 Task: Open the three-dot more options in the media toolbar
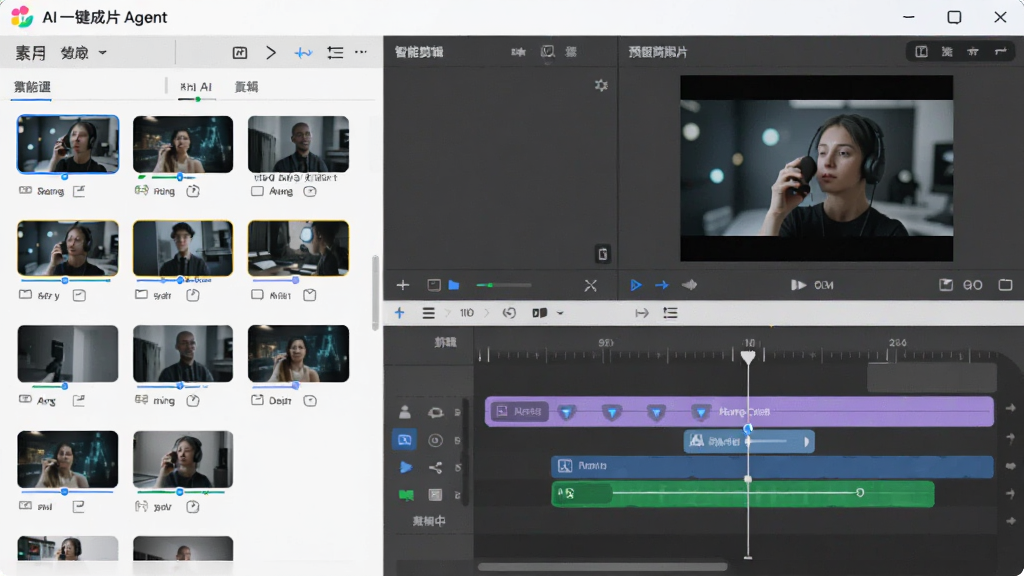pos(361,52)
